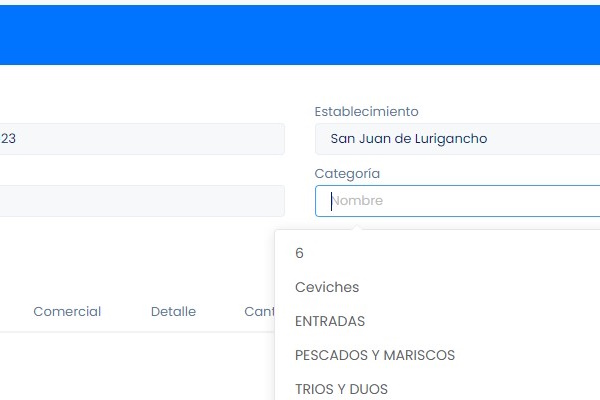The image size is (600, 400).
Task: Sort by the Comercial column header
Action: [x=67, y=311]
